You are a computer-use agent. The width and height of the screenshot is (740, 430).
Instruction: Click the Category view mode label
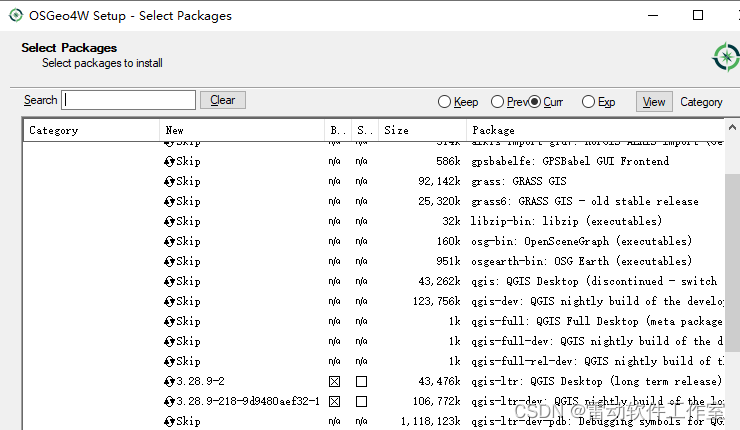pyautogui.click(x=701, y=102)
